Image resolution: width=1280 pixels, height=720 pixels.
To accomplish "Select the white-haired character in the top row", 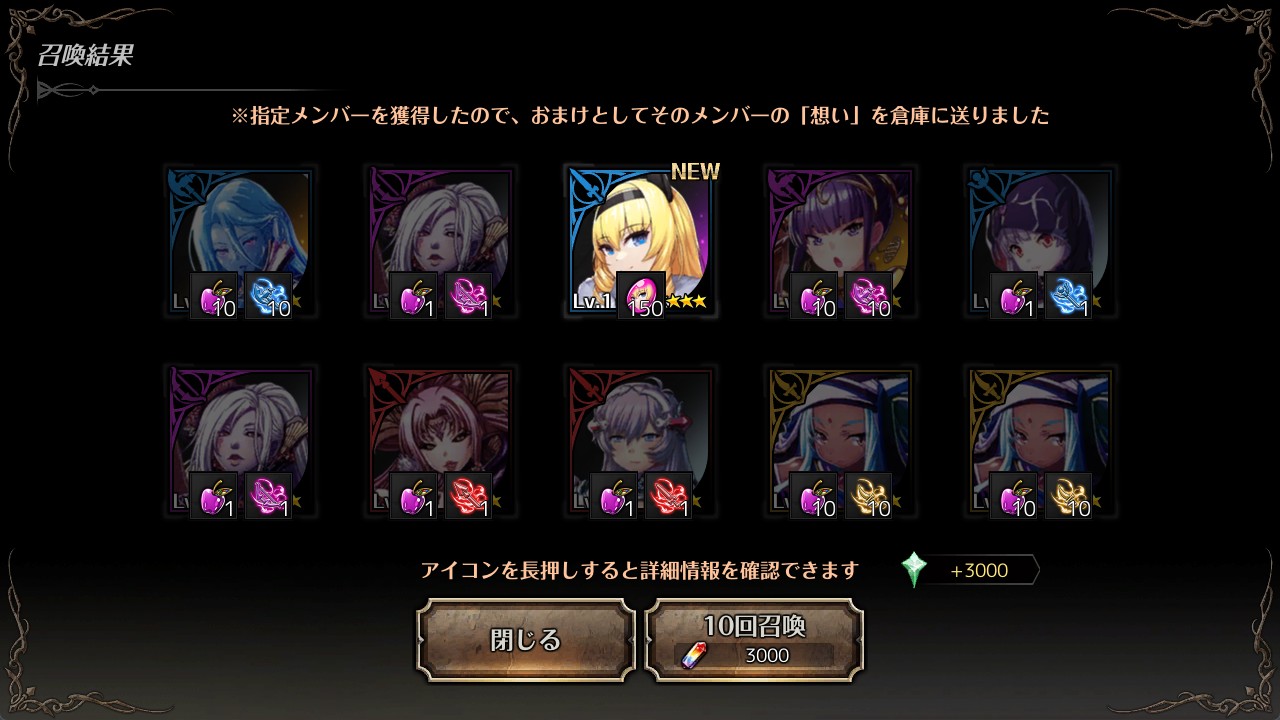I will point(440,241).
